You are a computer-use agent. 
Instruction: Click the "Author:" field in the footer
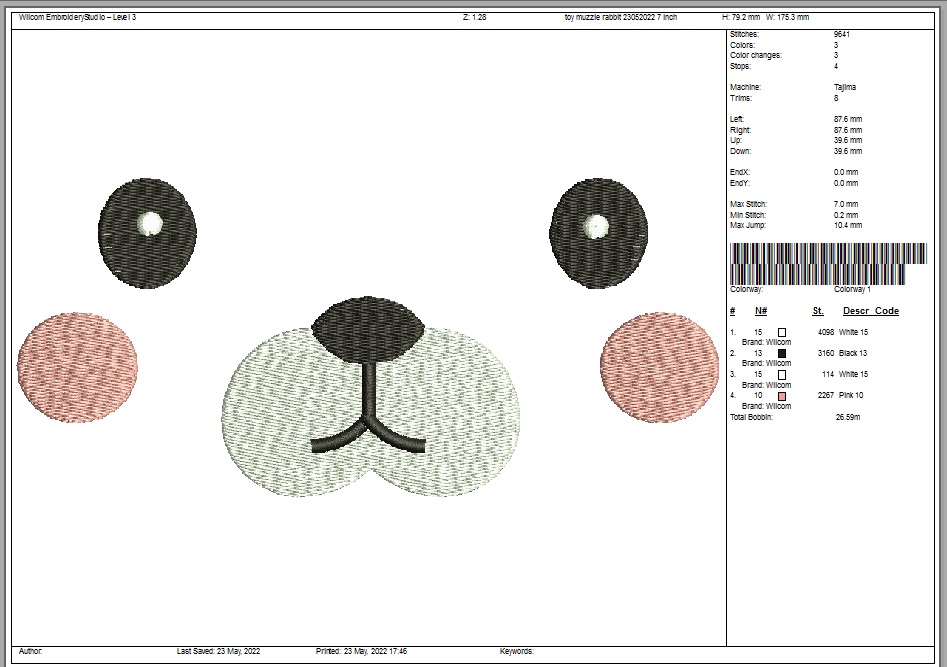pyautogui.click(x=31, y=651)
